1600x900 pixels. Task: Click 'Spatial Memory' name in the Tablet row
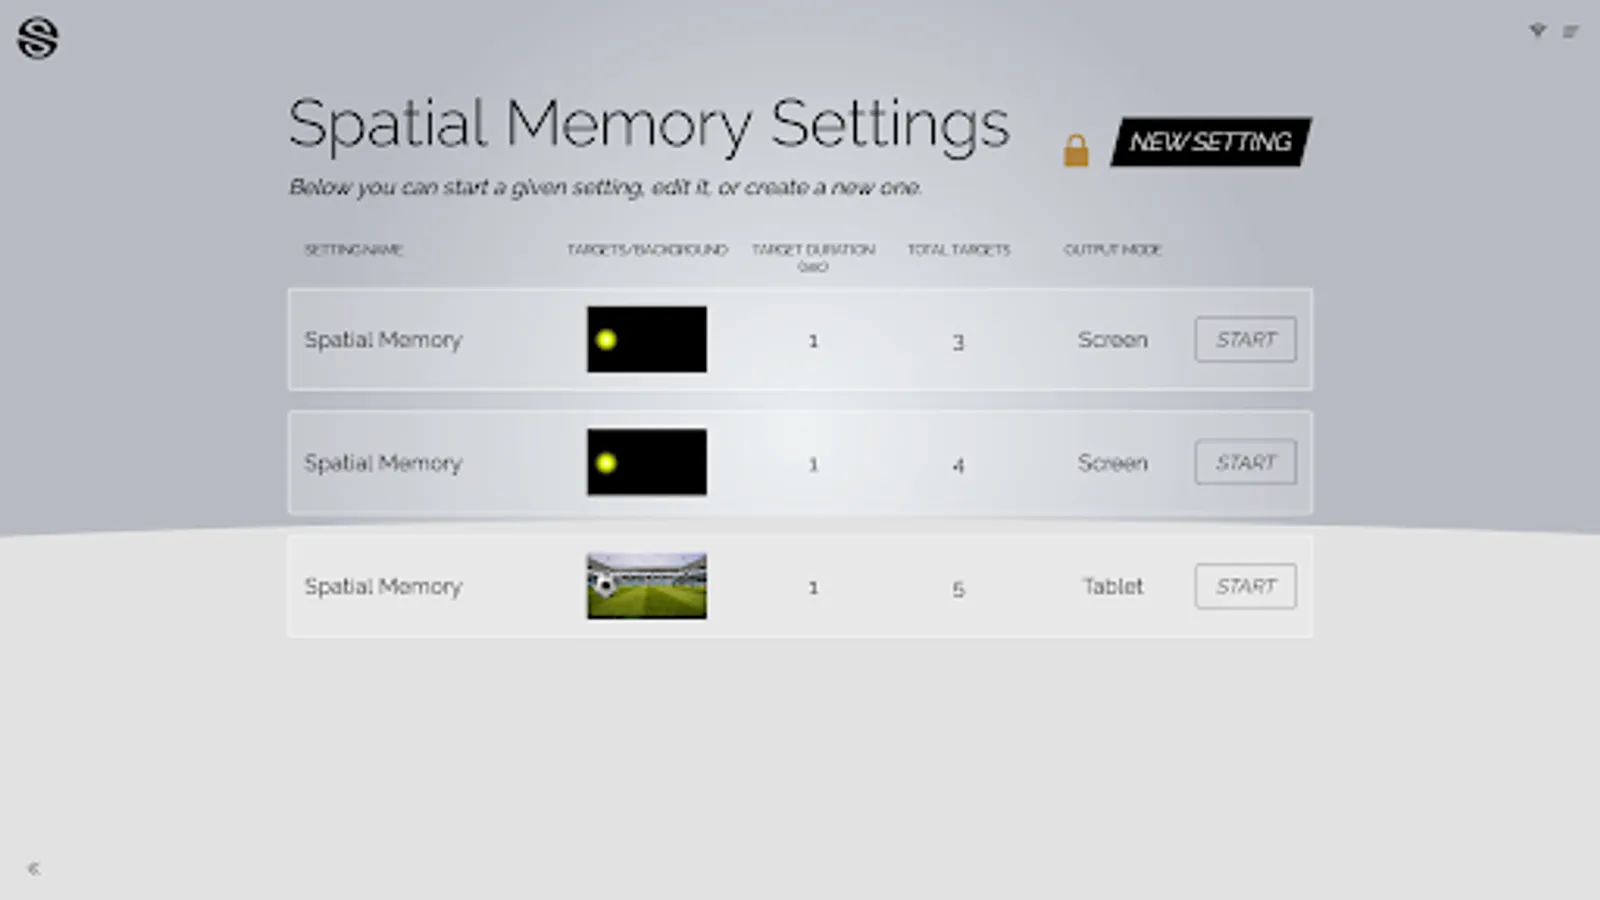click(x=383, y=587)
